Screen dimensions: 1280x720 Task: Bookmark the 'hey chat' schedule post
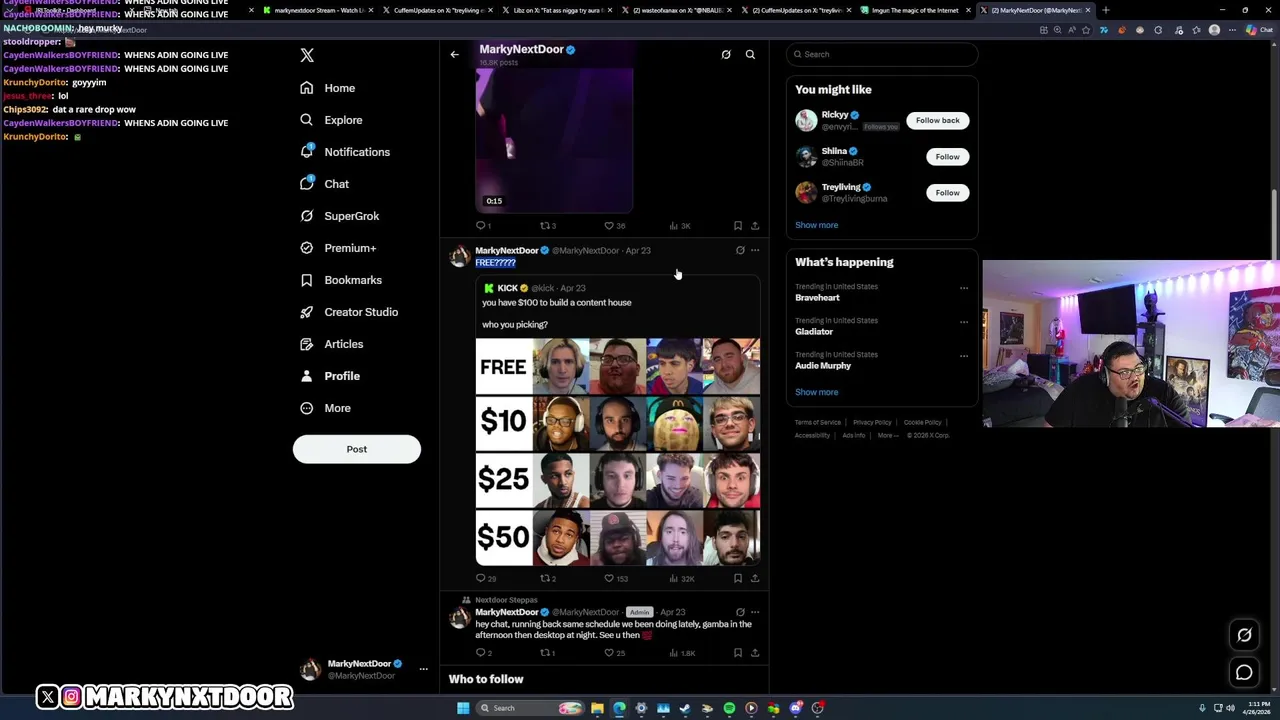point(738,653)
